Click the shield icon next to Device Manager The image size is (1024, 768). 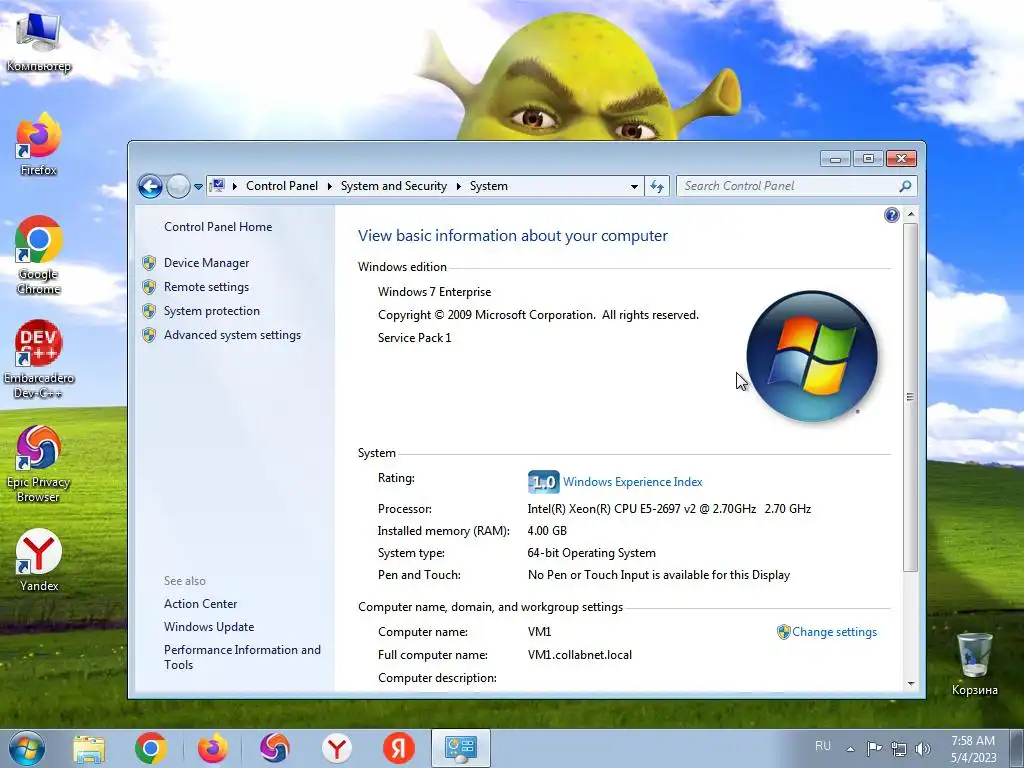coord(149,263)
